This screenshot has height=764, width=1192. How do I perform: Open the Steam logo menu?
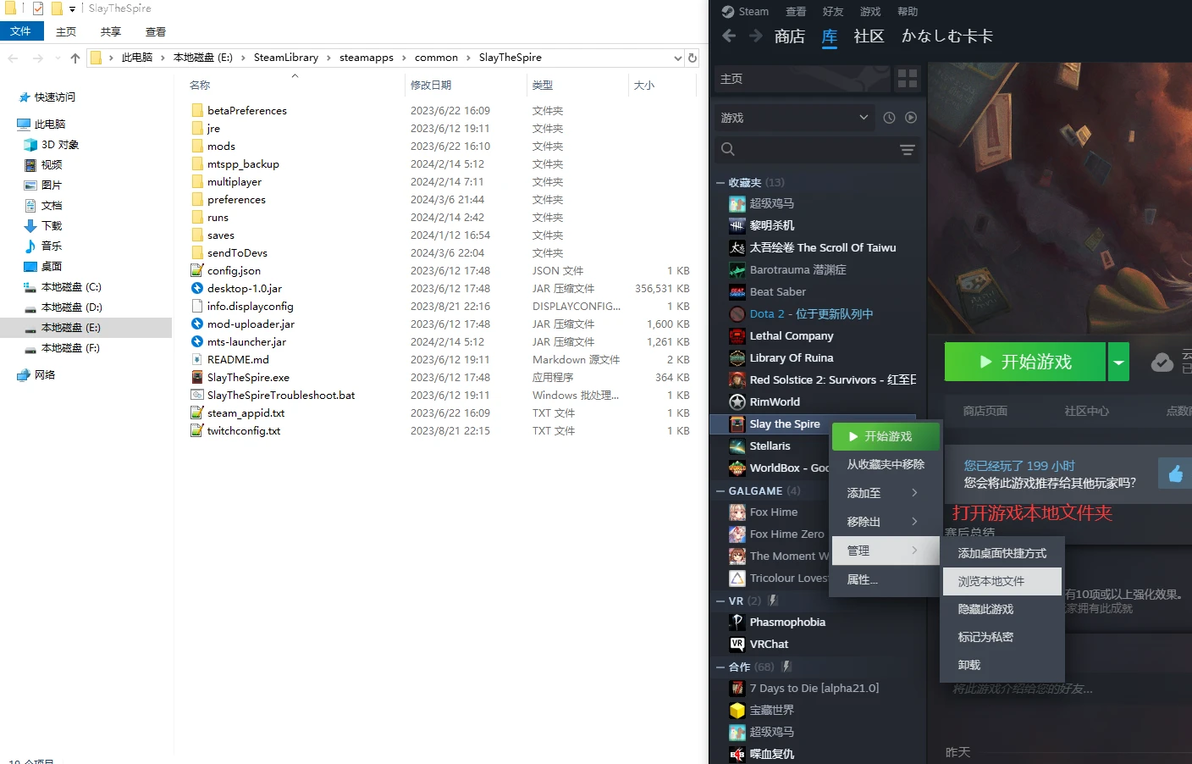tap(745, 11)
